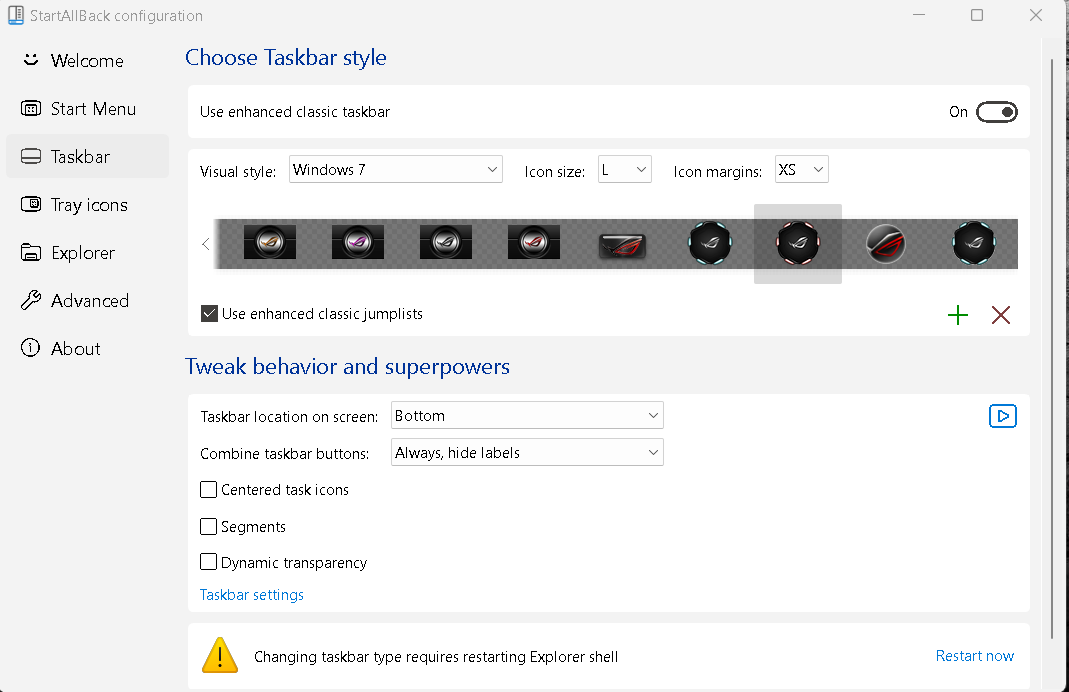Open the Taskbar settings link
Screen dimensions: 1069x692
pyautogui.click(x=252, y=595)
